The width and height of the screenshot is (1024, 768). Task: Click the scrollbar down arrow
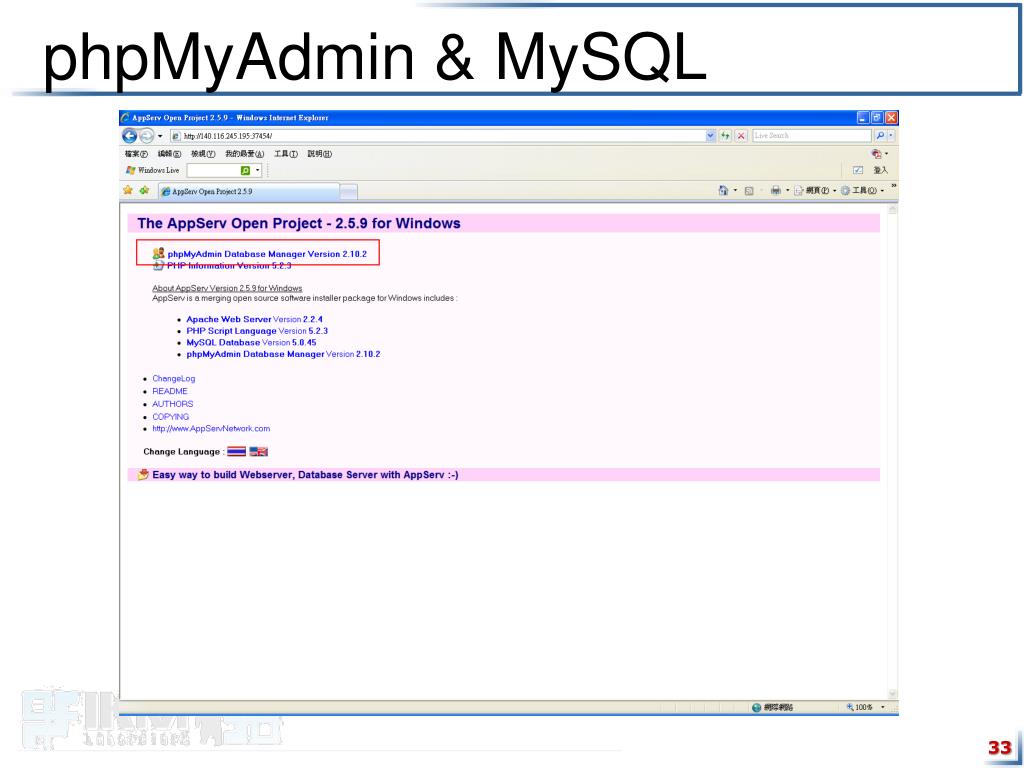(x=892, y=694)
